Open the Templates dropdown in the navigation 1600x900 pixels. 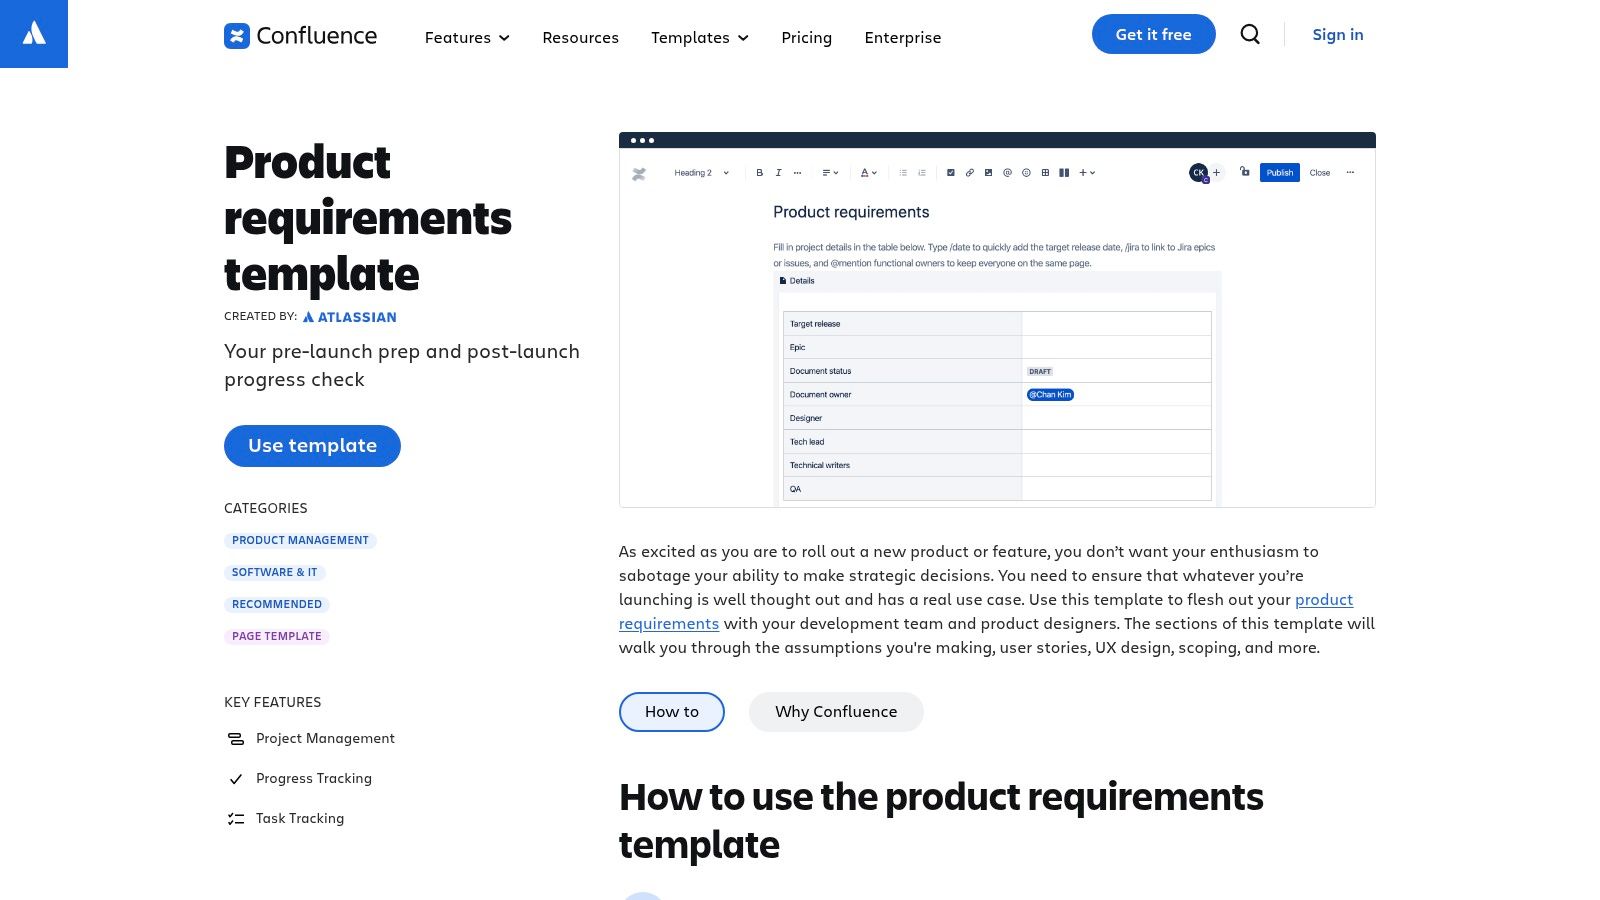[699, 38]
